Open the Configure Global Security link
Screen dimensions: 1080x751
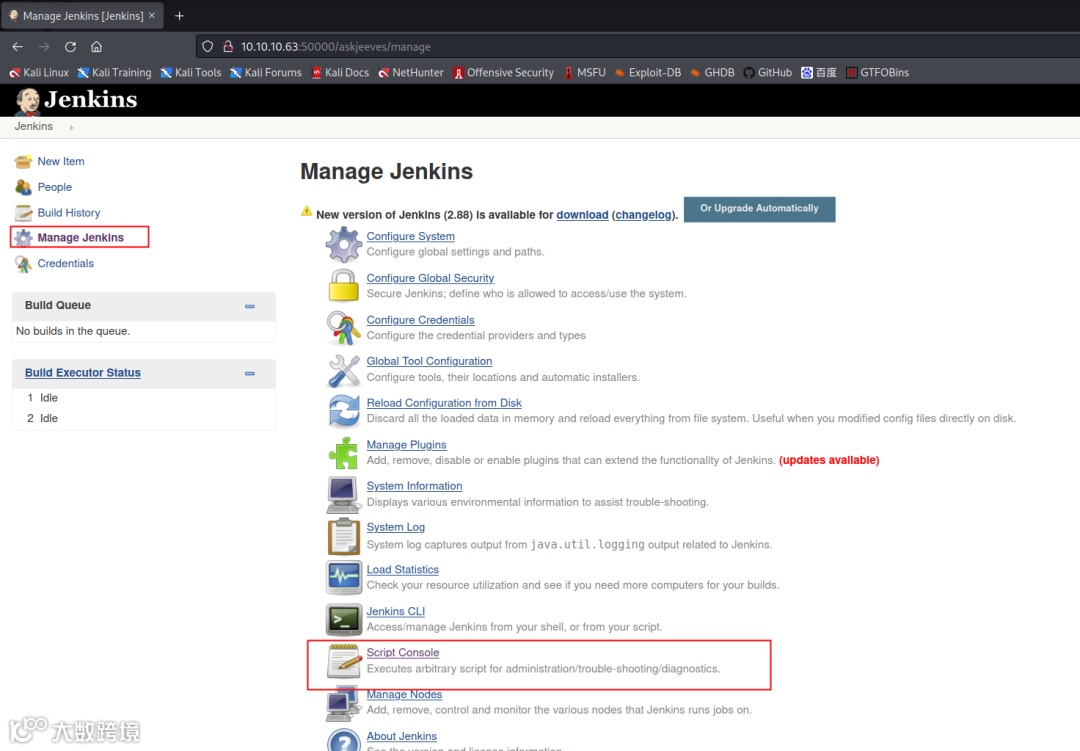tap(430, 278)
